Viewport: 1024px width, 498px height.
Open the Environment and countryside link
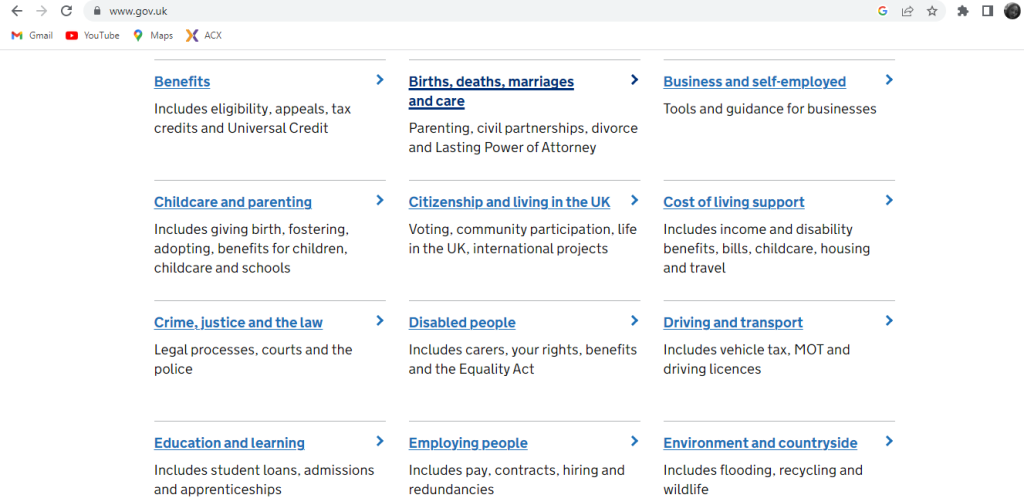(x=760, y=443)
